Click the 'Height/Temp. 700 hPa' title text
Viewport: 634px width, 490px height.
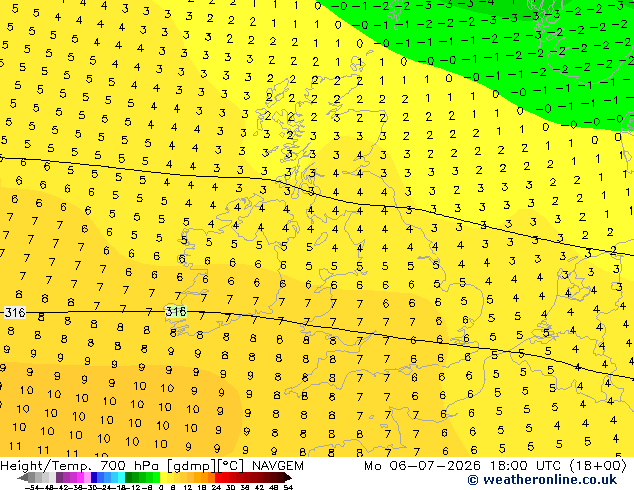[x=80, y=466]
